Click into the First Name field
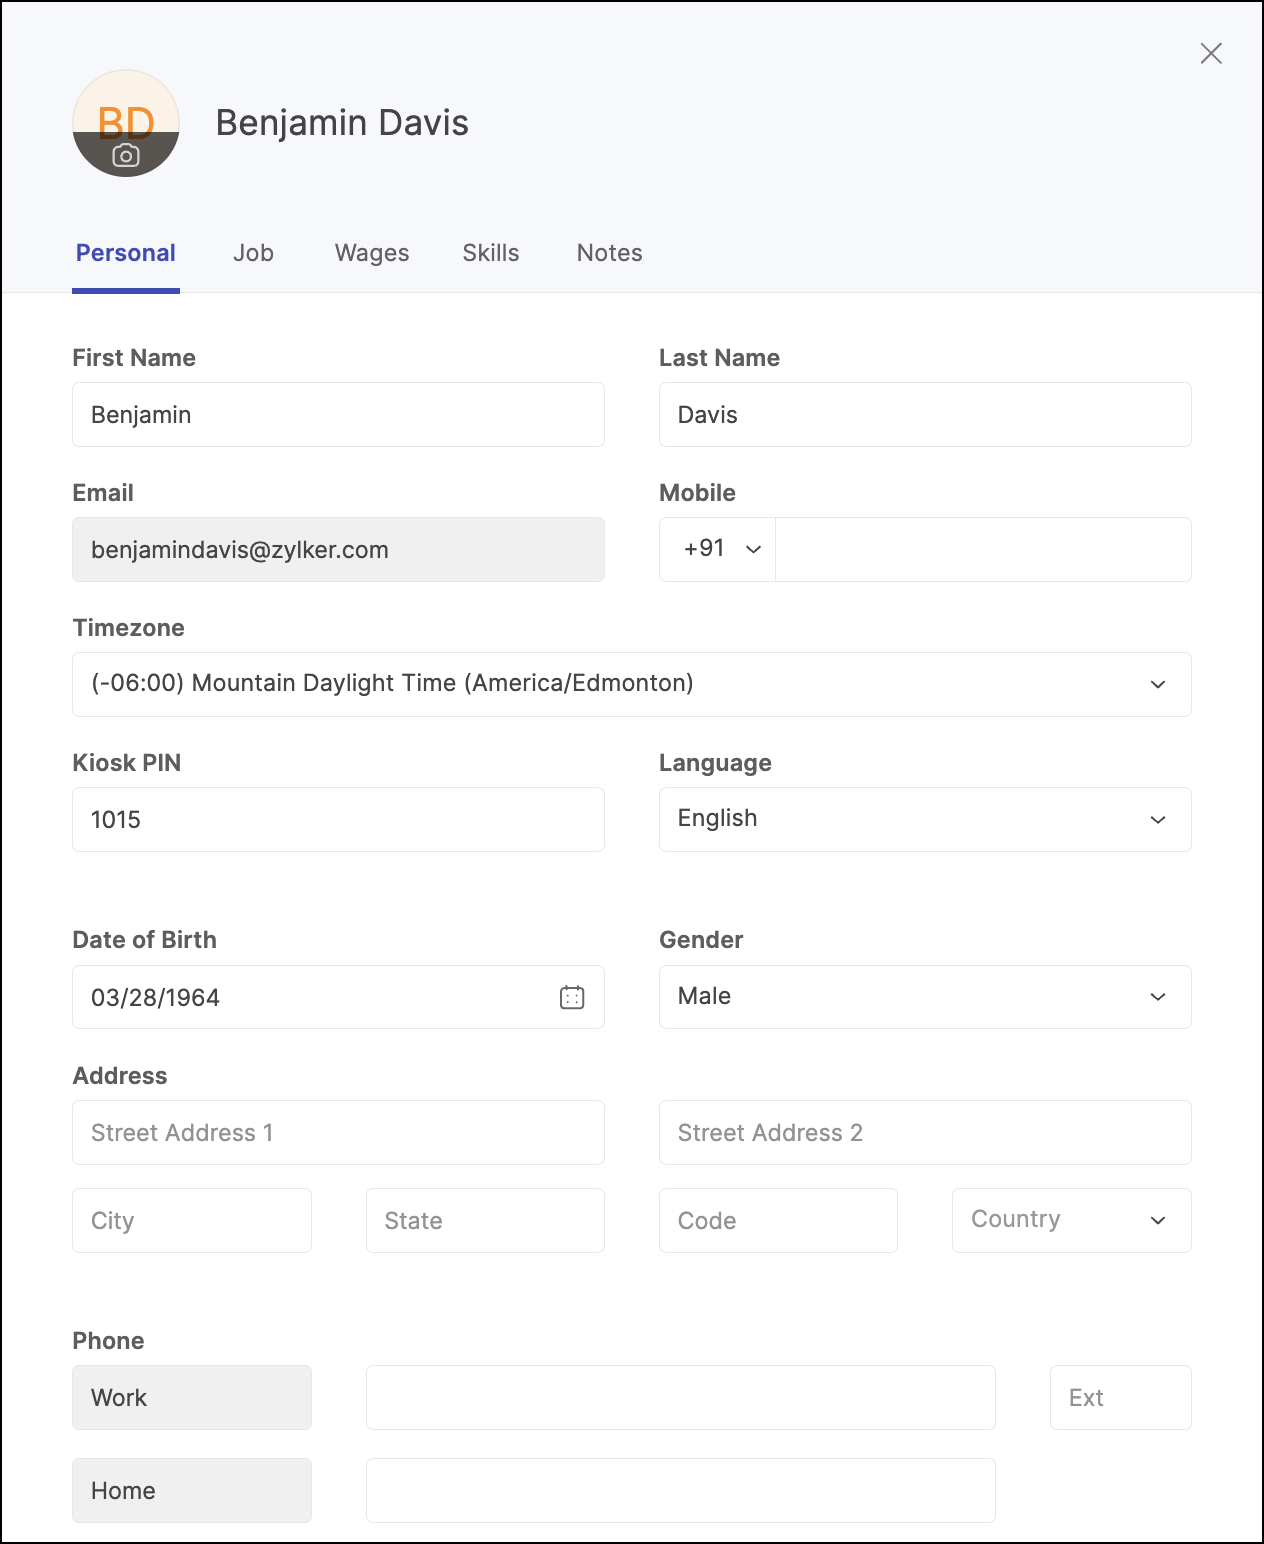1264x1544 pixels. [x=338, y=414]
